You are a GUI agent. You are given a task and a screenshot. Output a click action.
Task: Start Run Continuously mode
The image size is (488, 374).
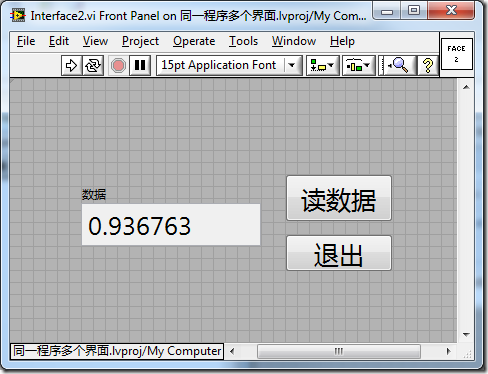click(93, 65)
